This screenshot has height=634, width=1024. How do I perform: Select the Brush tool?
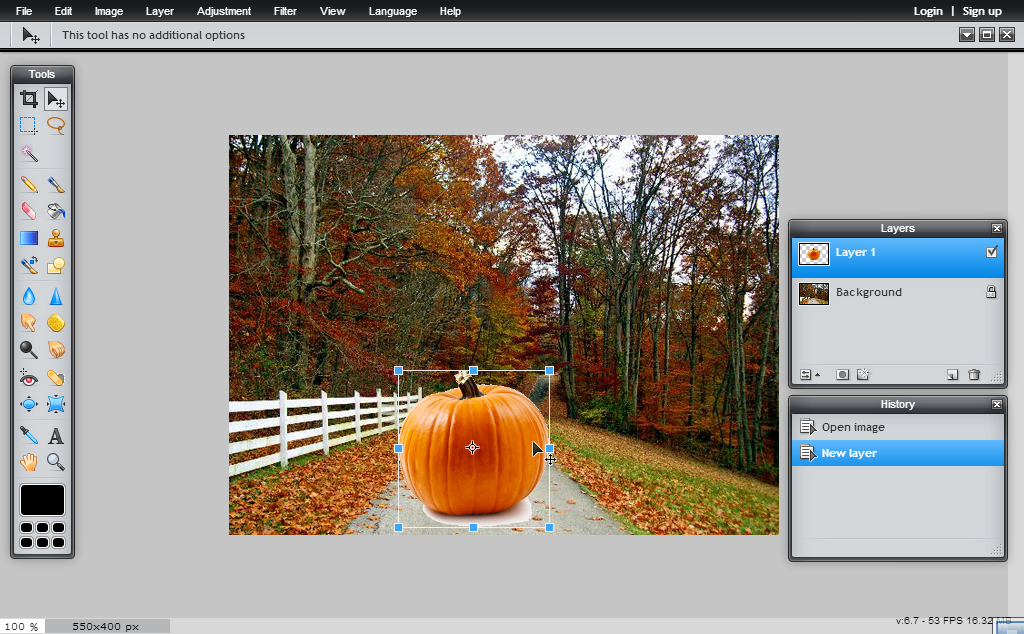pos(56,184)
